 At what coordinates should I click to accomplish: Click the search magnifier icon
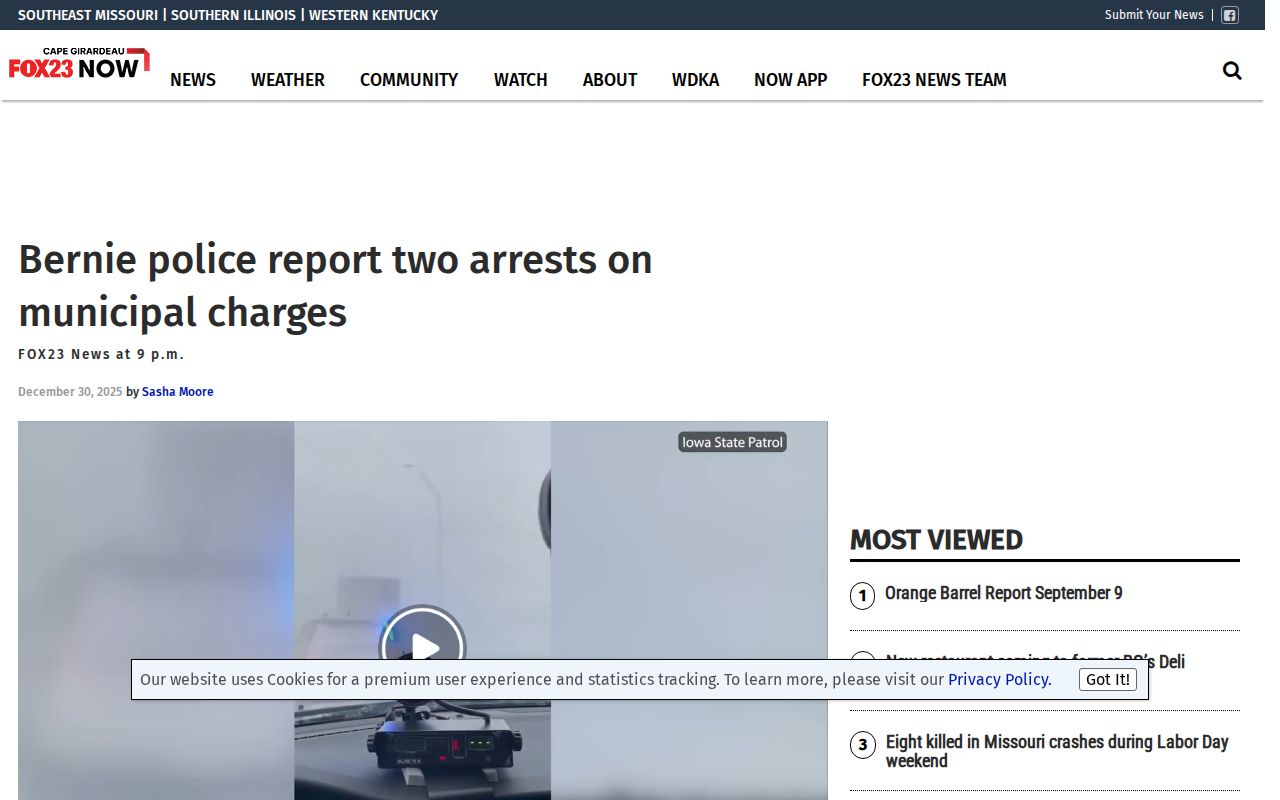[1232, 70]
